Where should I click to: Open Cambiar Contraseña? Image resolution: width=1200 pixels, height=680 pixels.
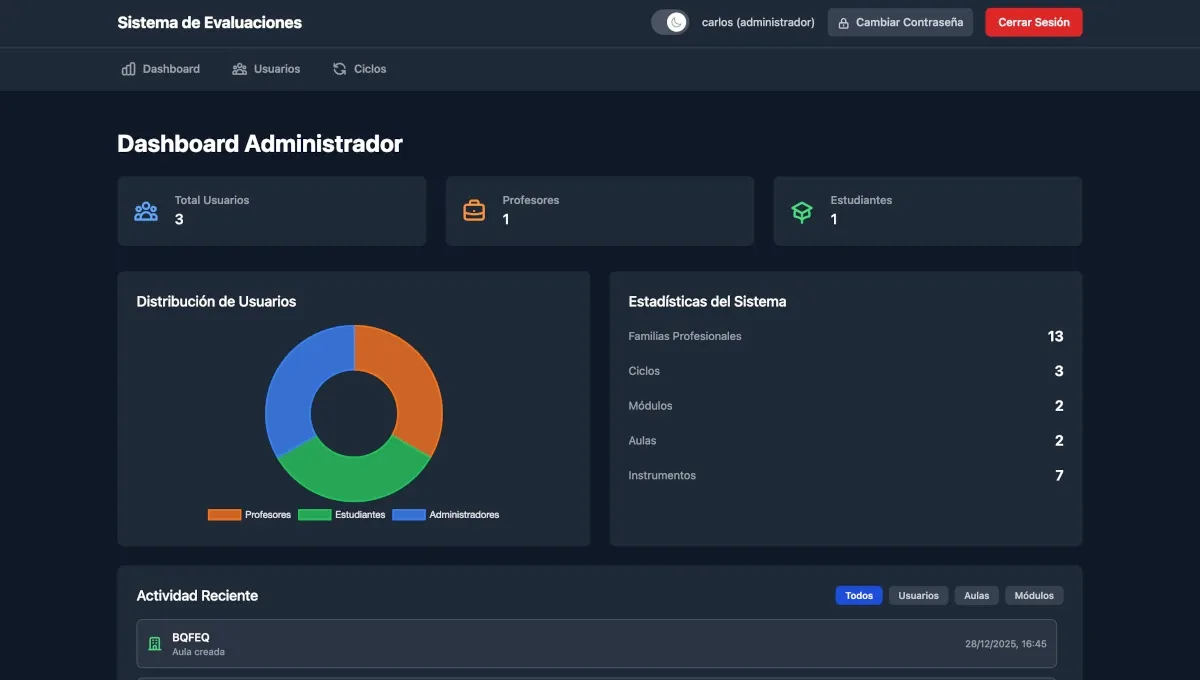pyautogui.click(x=900, y=22)
